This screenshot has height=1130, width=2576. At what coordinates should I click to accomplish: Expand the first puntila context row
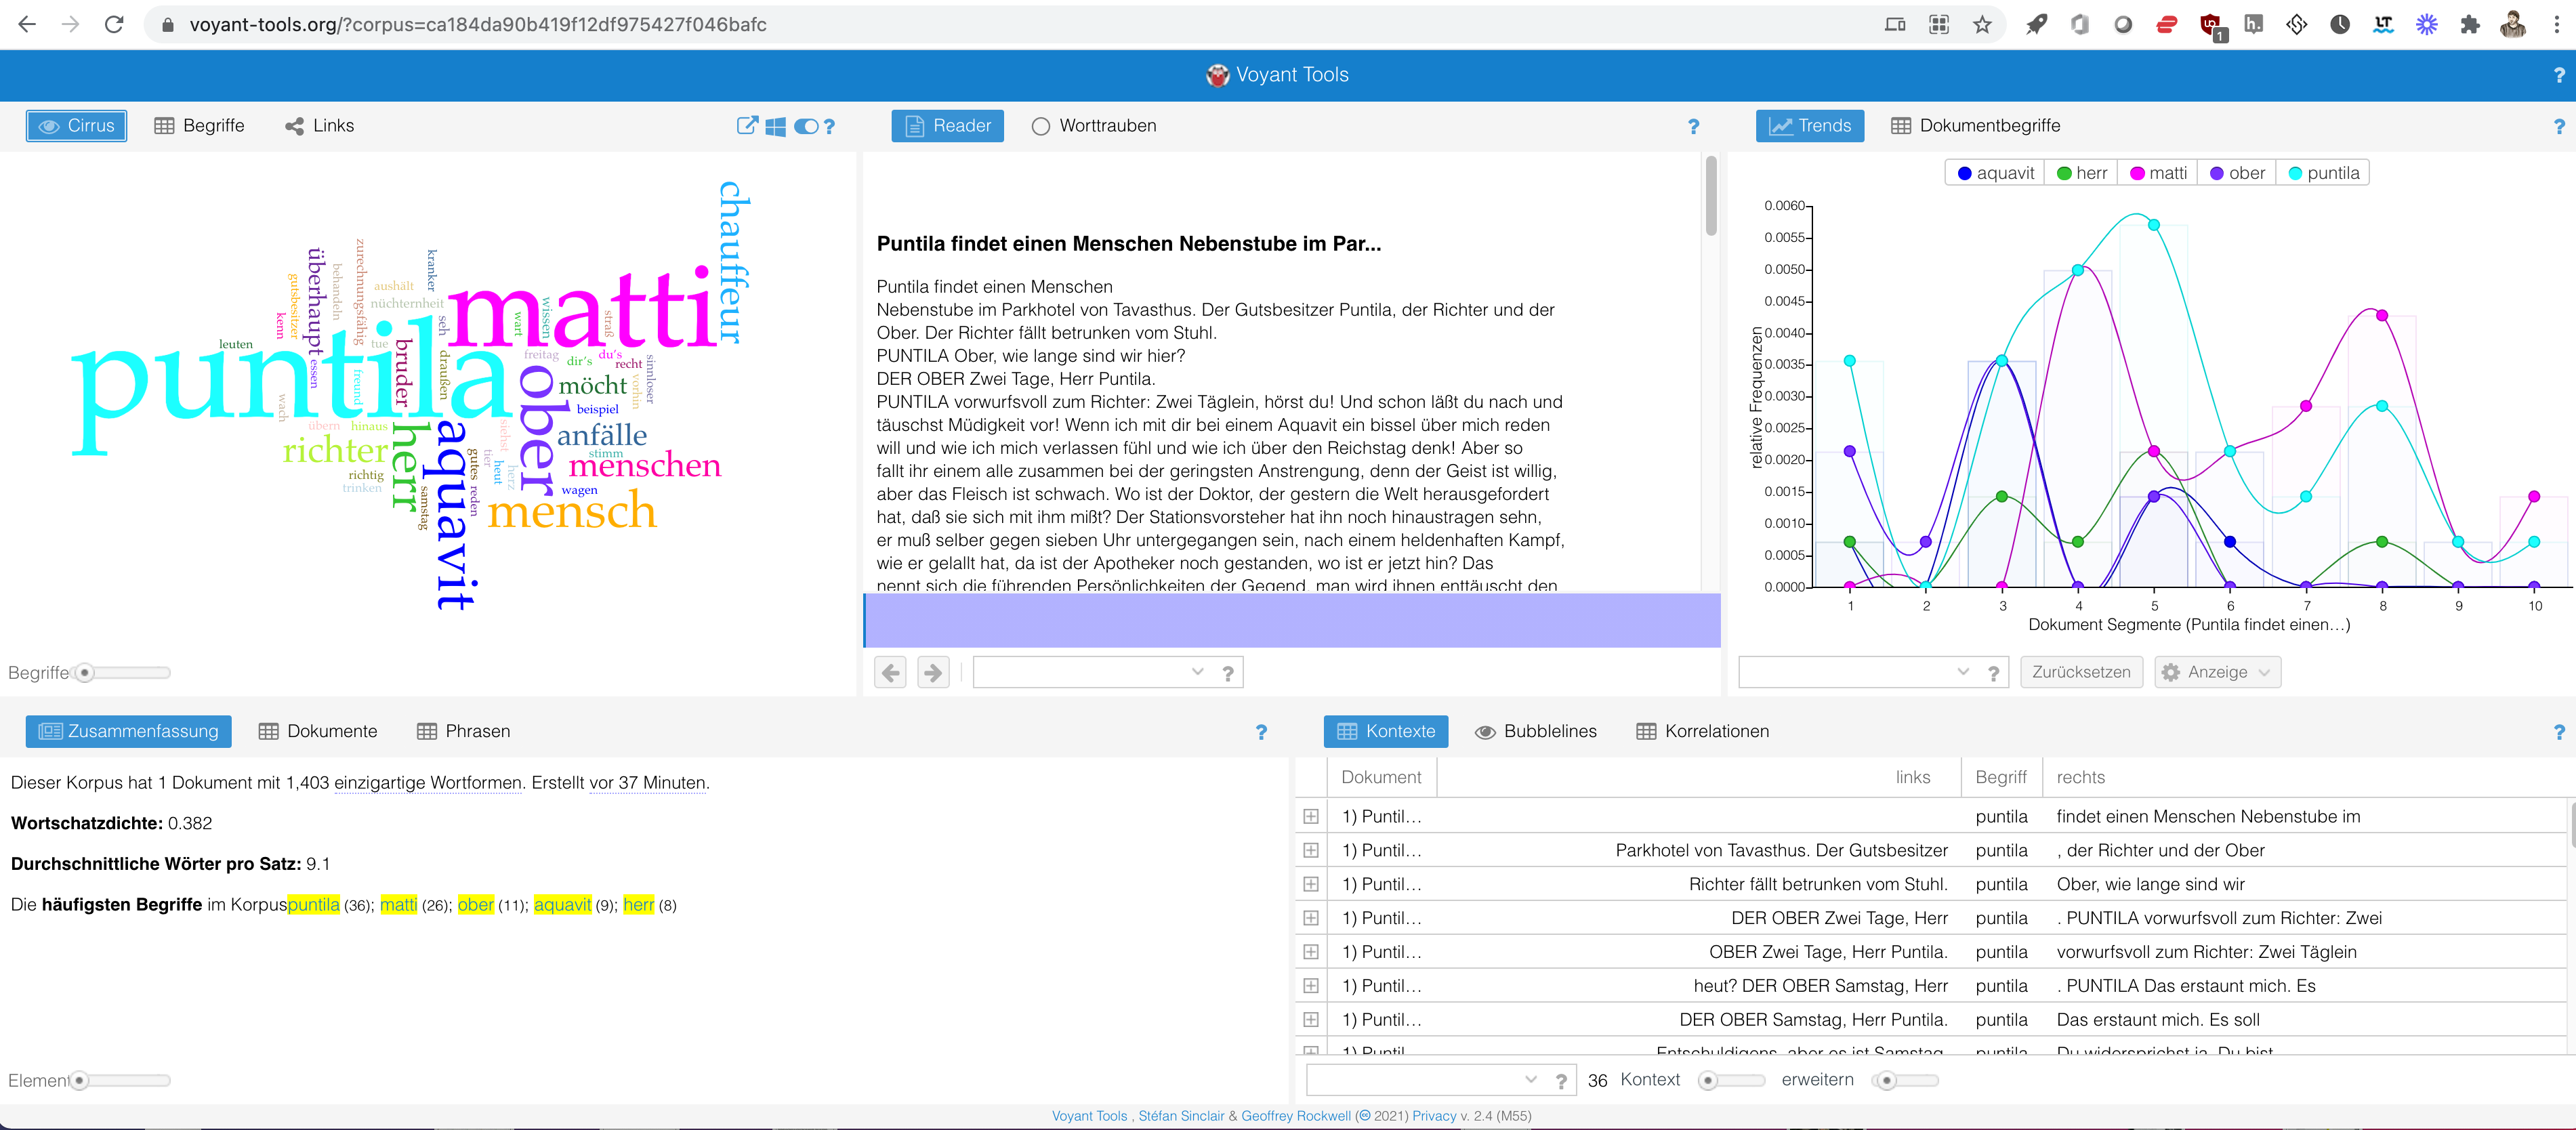pos(1310,817)
